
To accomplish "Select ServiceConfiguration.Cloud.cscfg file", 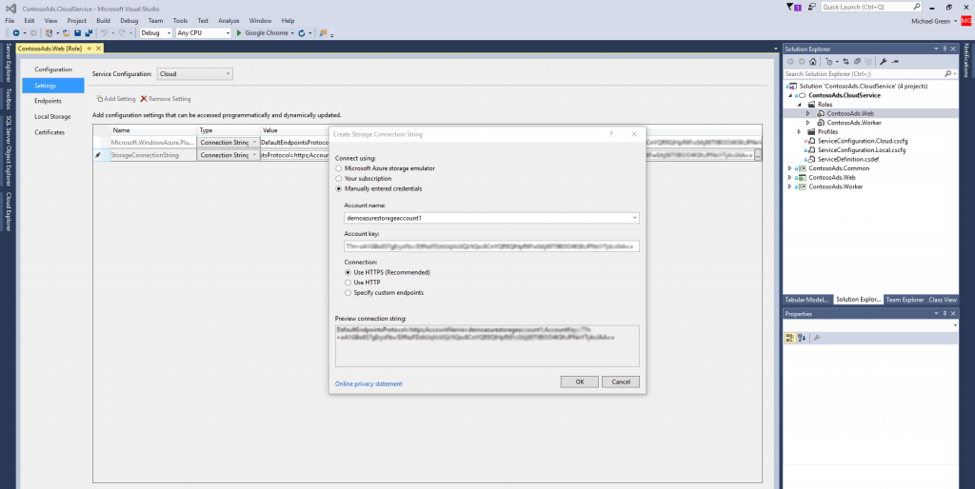I will pyautogui.click(x=862, y=141).
